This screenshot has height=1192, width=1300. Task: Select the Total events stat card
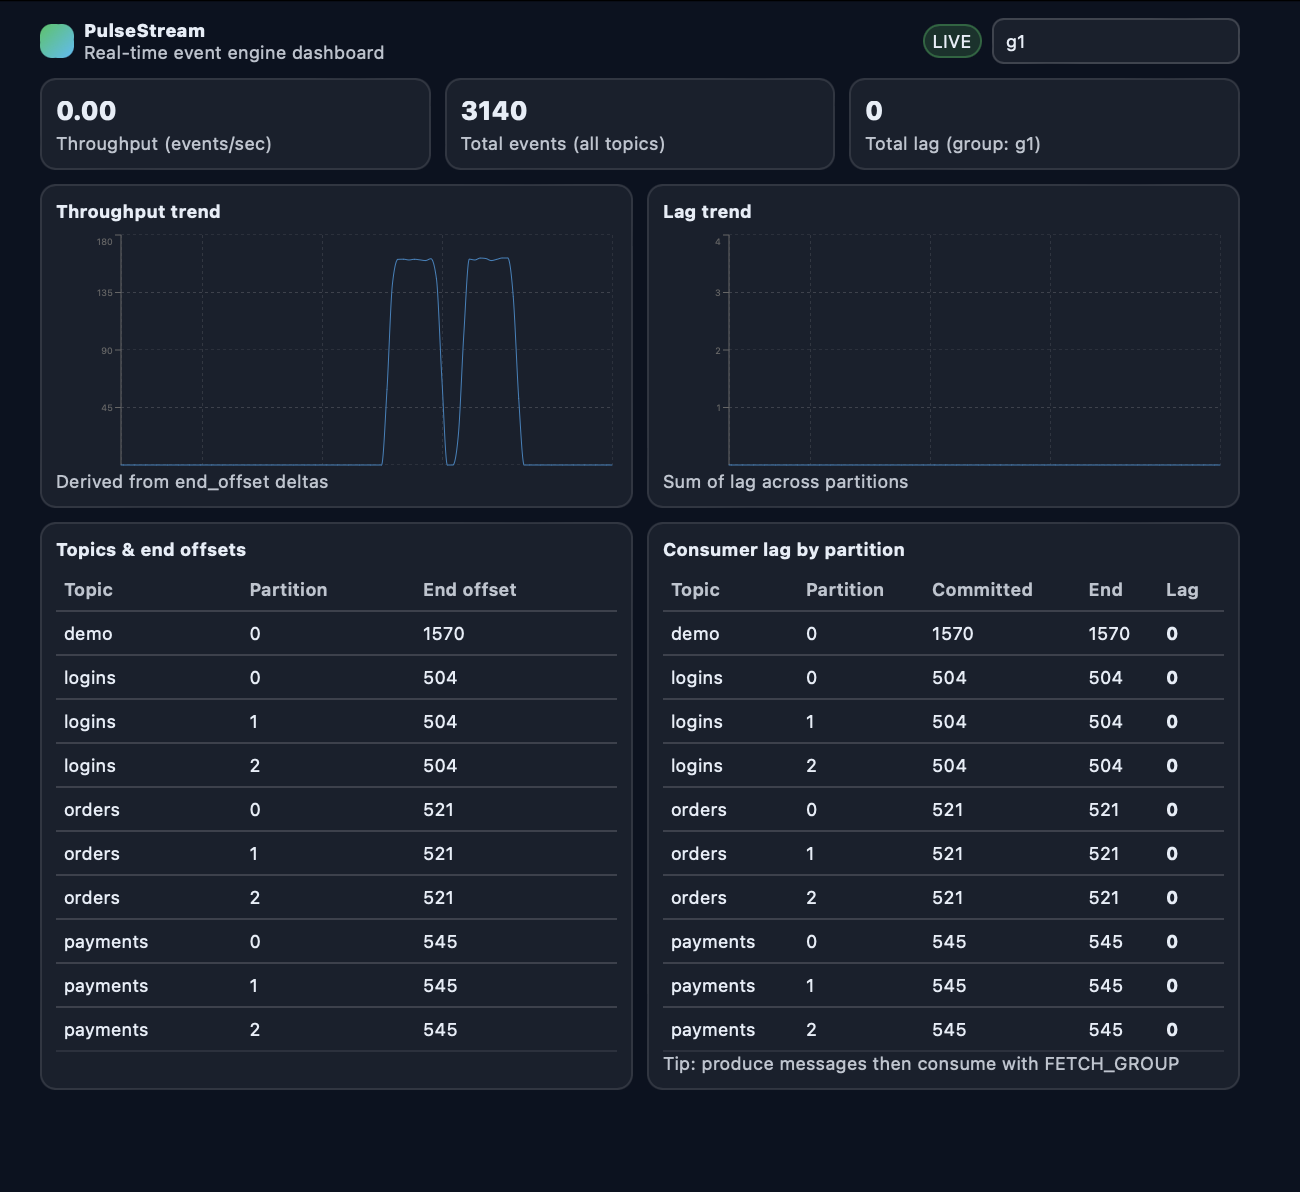(640, 124)
